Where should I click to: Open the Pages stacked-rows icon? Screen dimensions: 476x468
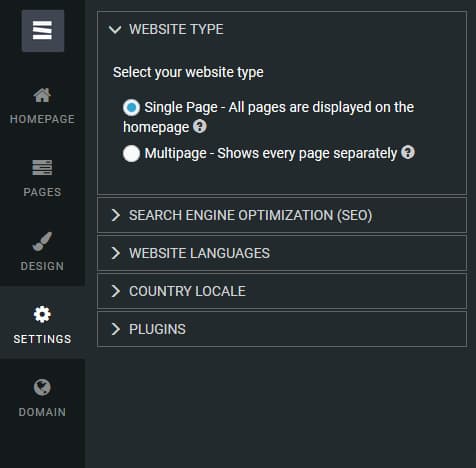42,168
